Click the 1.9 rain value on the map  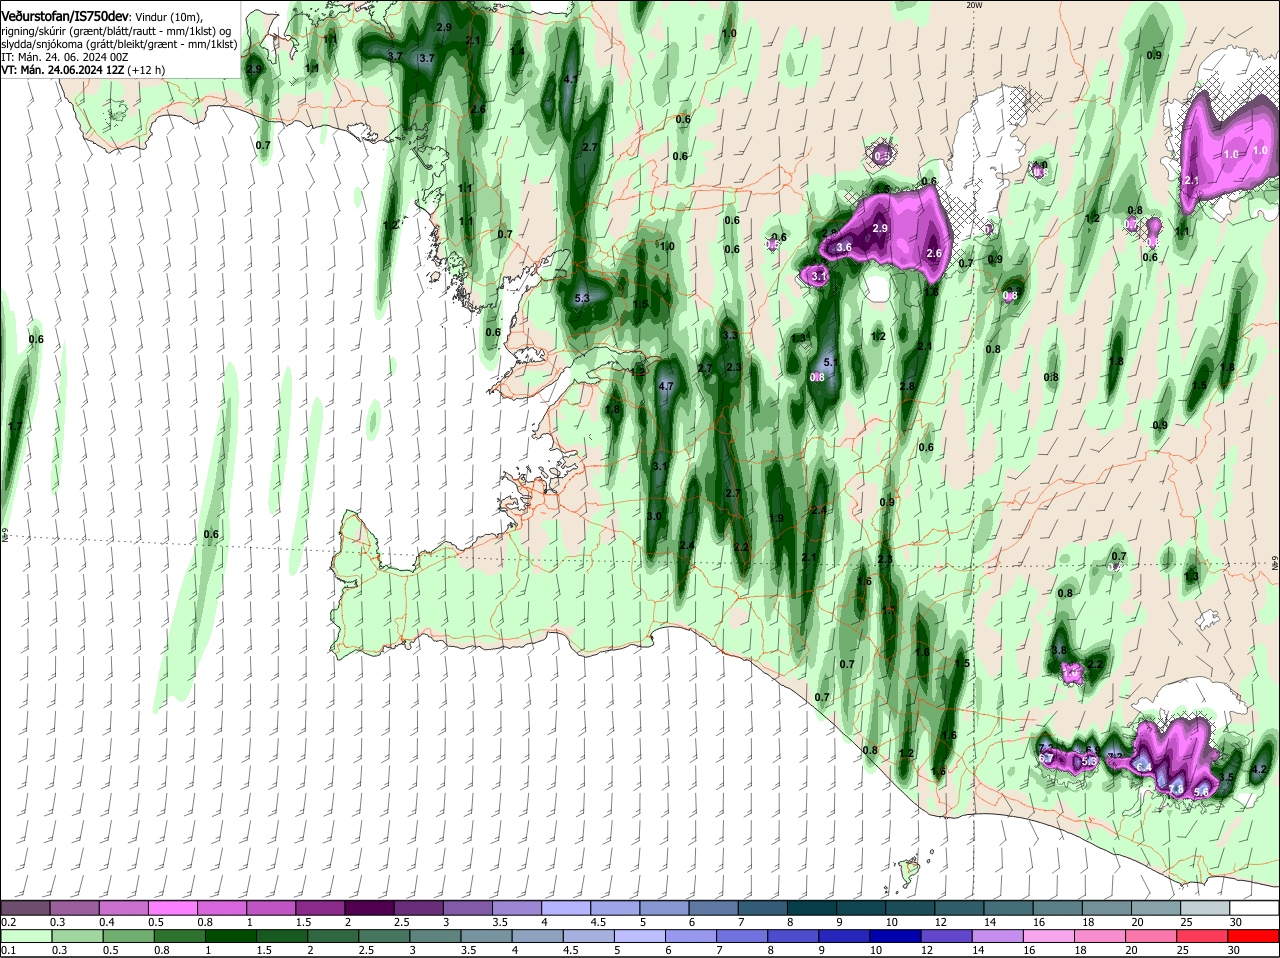click(x=776, y=518)
